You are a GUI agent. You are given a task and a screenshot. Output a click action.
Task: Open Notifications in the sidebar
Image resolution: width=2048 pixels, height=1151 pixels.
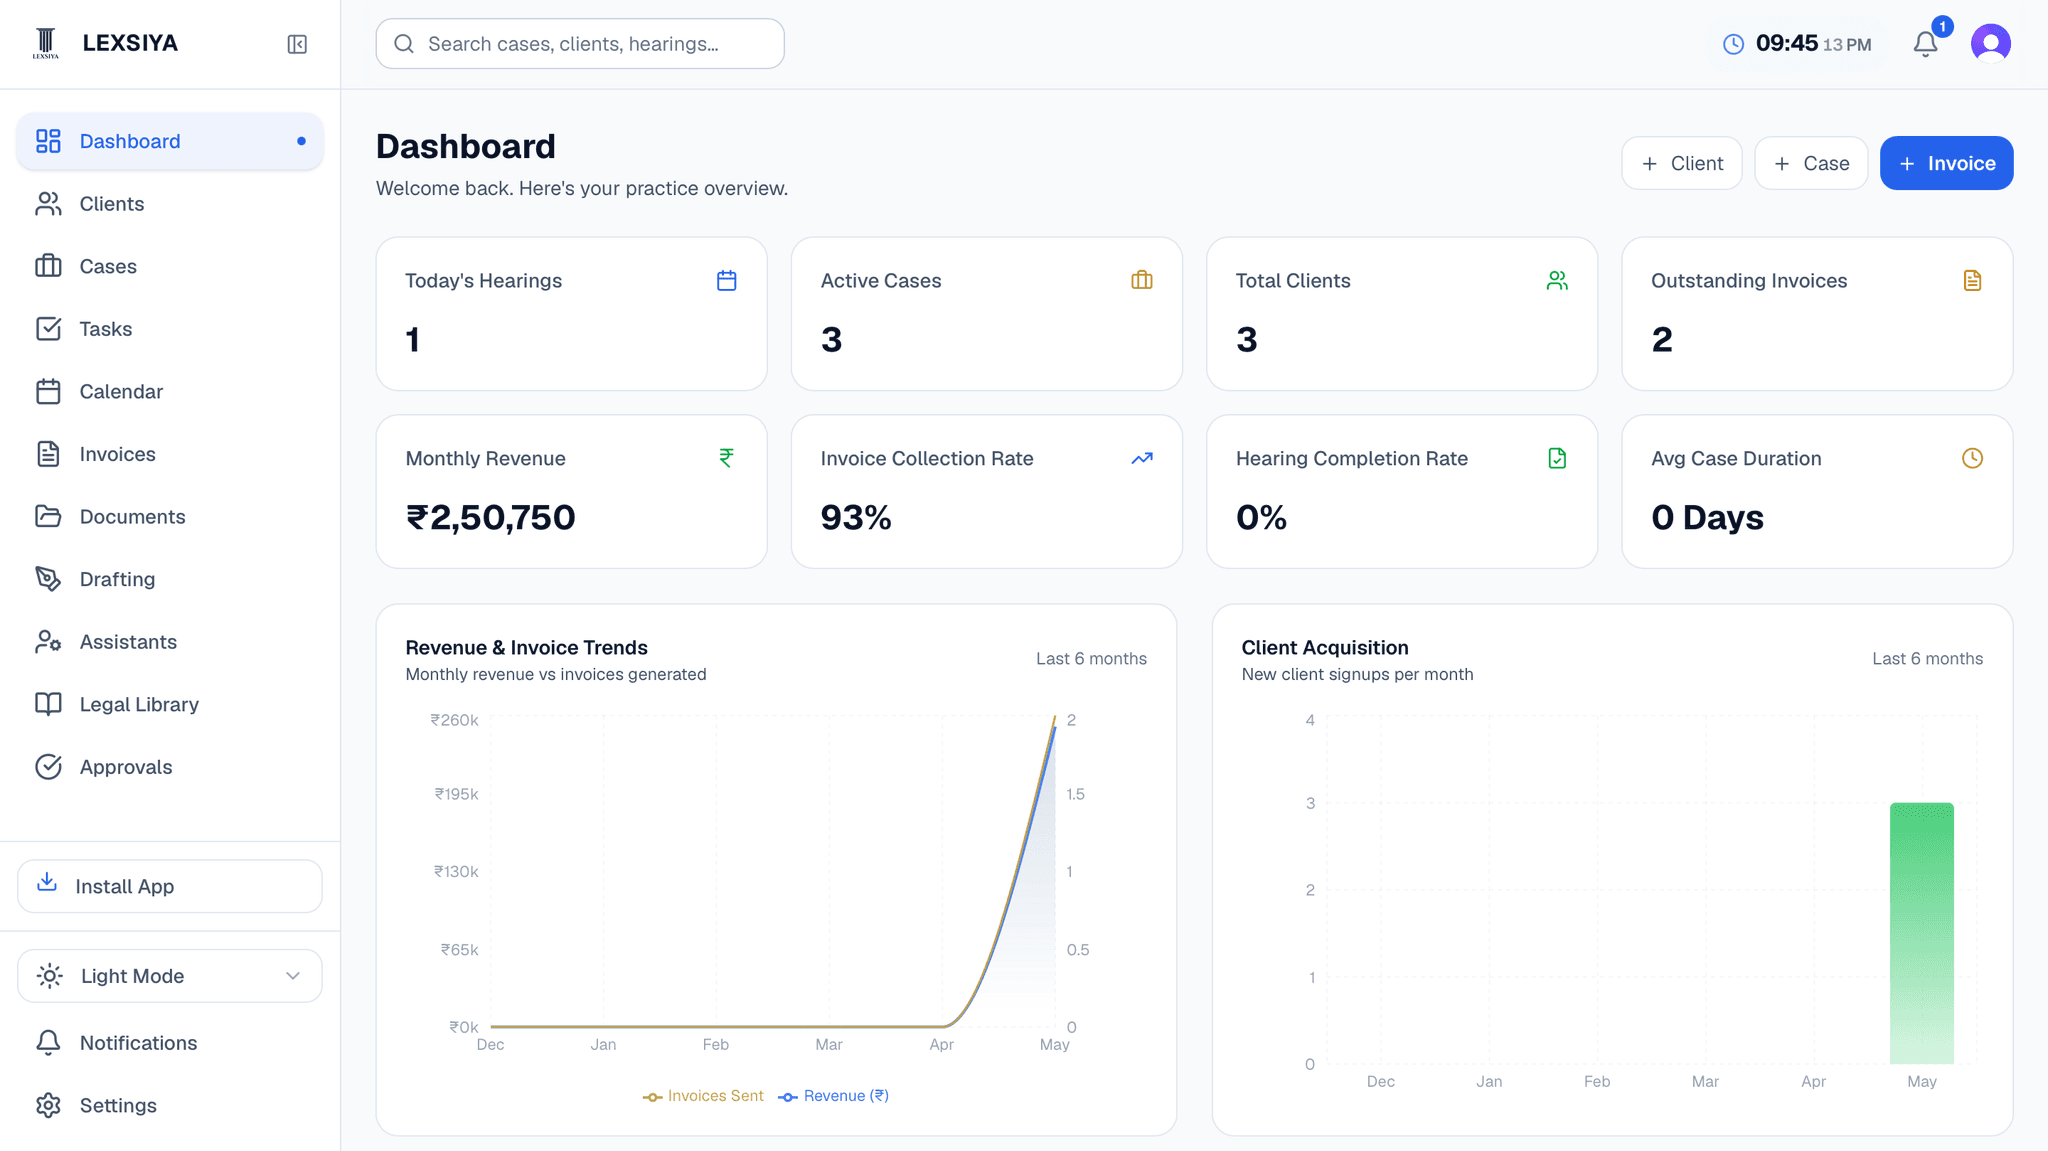point(170,1043)
